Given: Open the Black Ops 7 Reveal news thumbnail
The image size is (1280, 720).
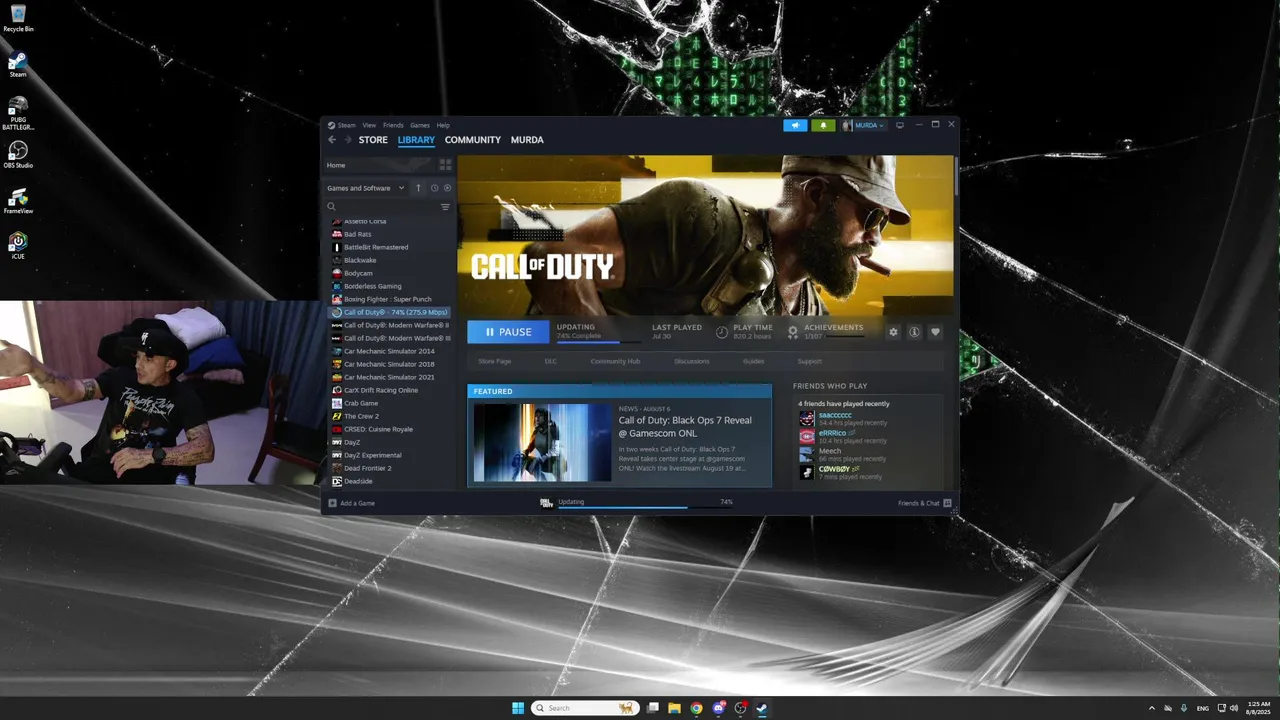Looking at the screenshot, I should point(543,443).
